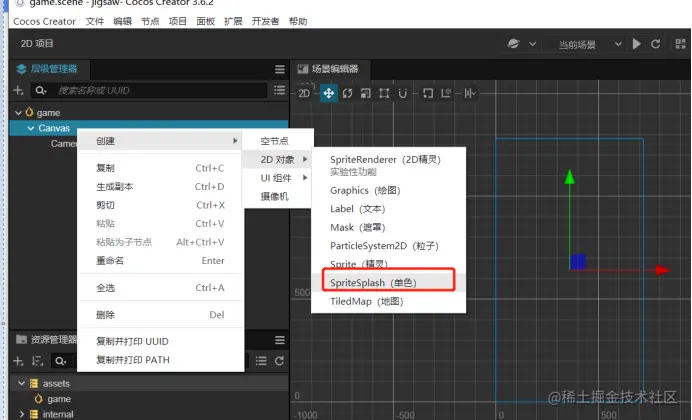Click the green Y-axis gizmo arrow

[570, 177]
